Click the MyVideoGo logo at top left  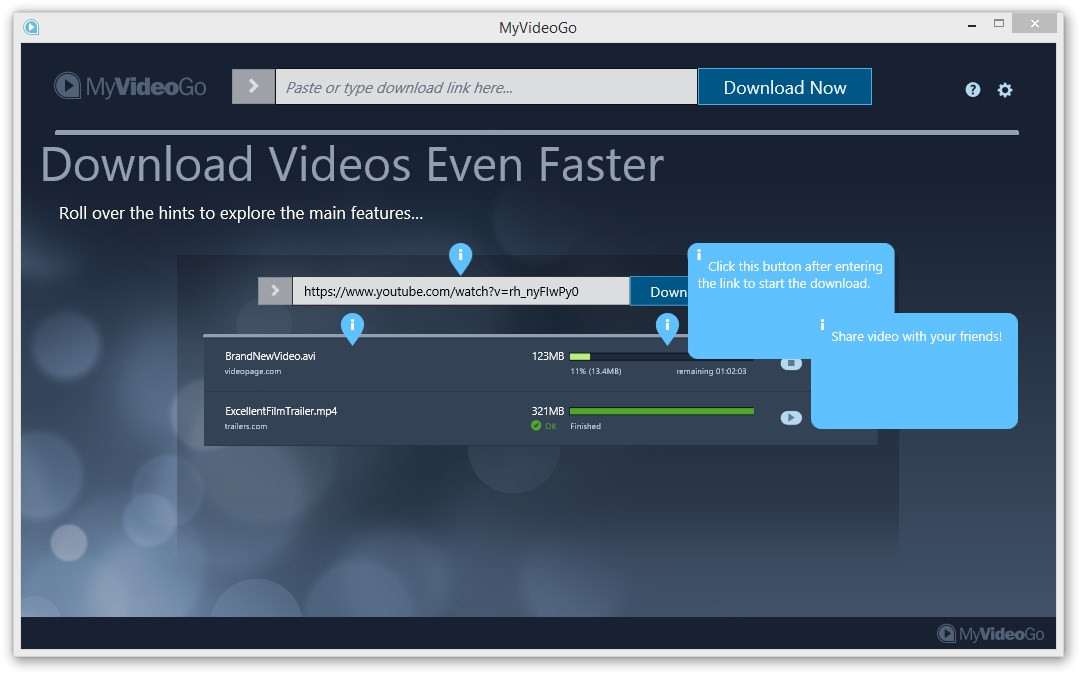click(130, 86)
